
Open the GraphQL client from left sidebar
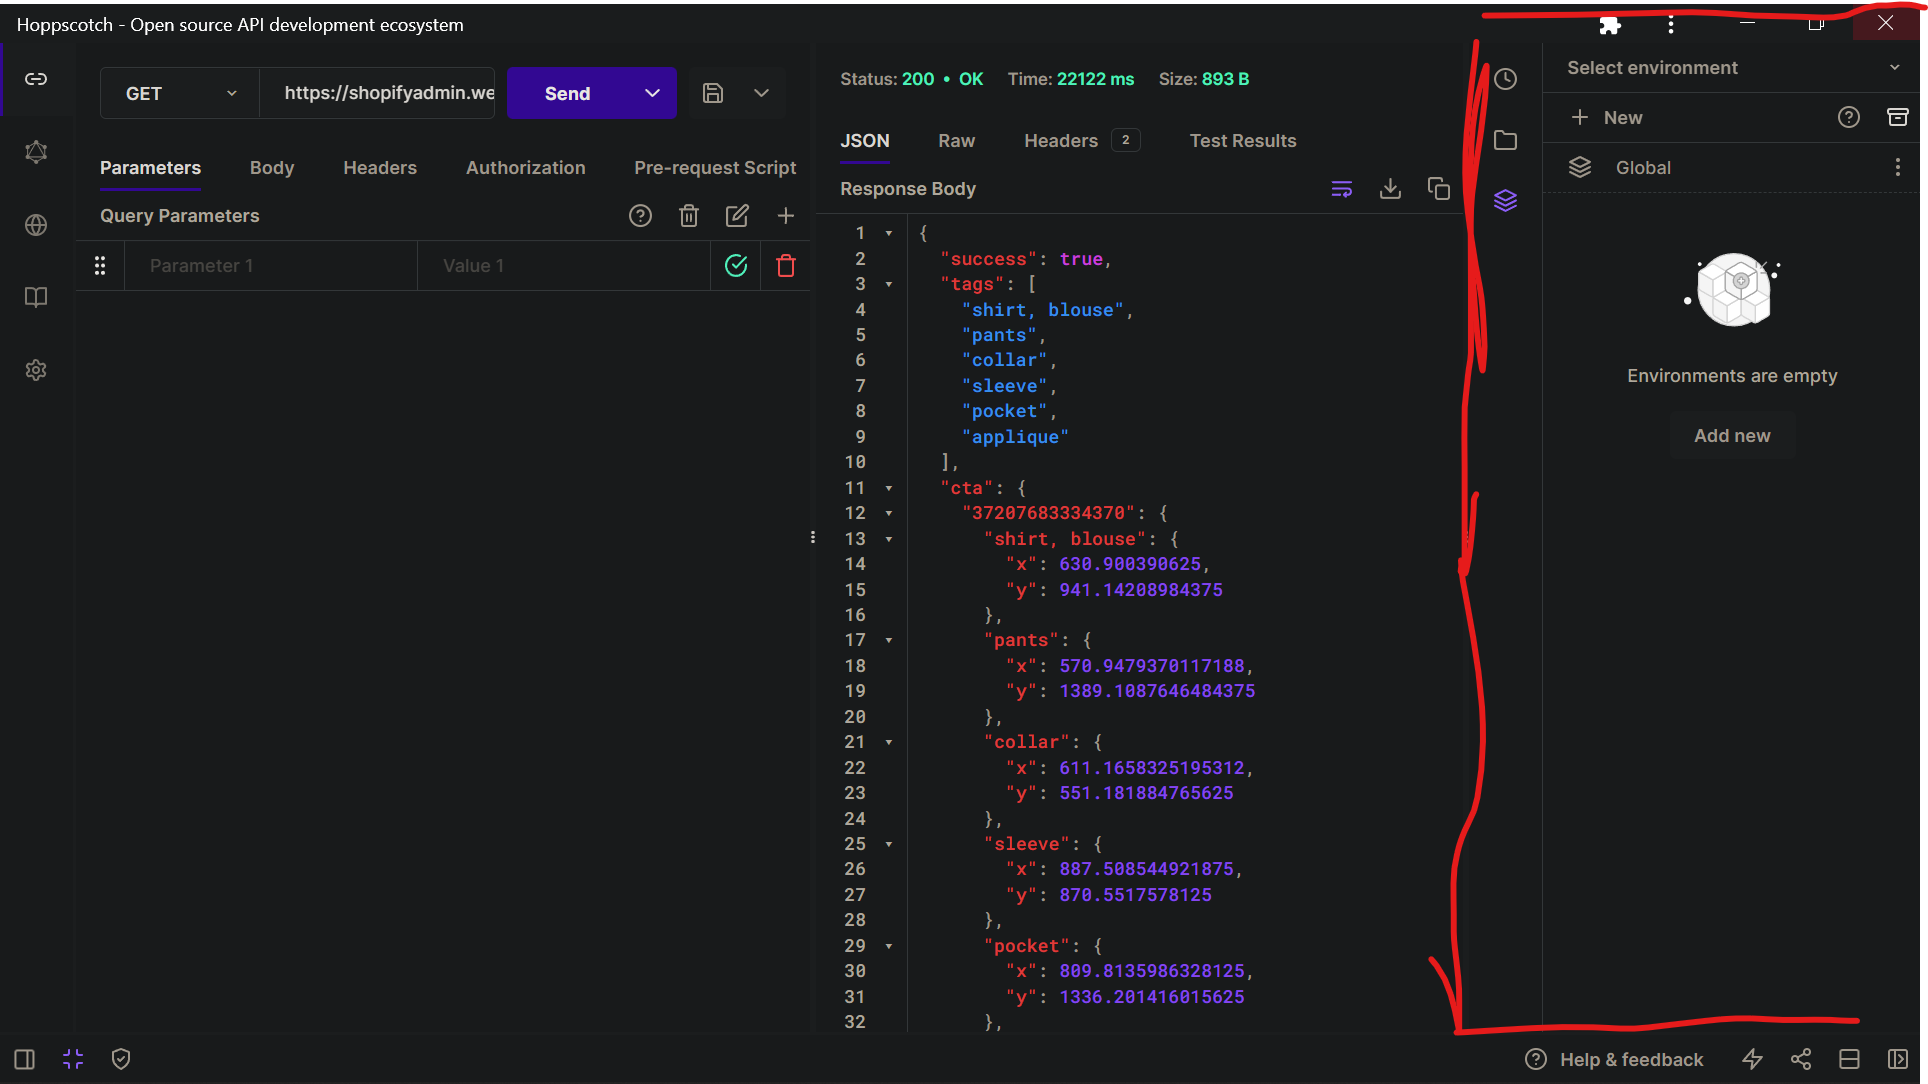pos(36,152)
